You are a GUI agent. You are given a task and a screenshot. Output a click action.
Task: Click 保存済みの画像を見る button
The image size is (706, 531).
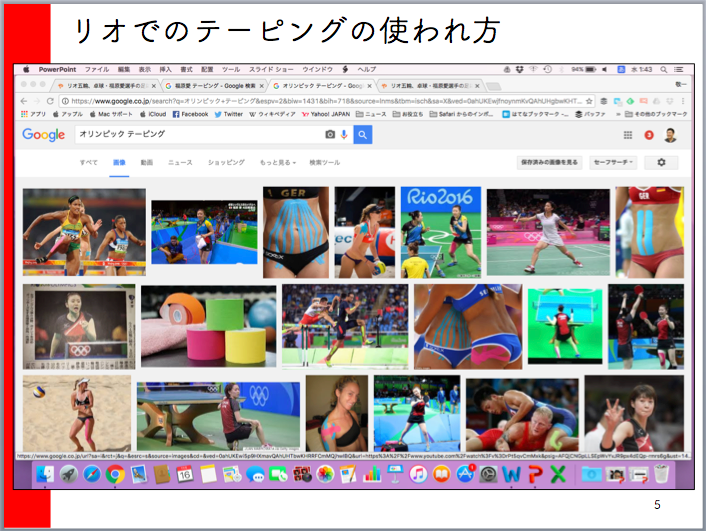549,162
